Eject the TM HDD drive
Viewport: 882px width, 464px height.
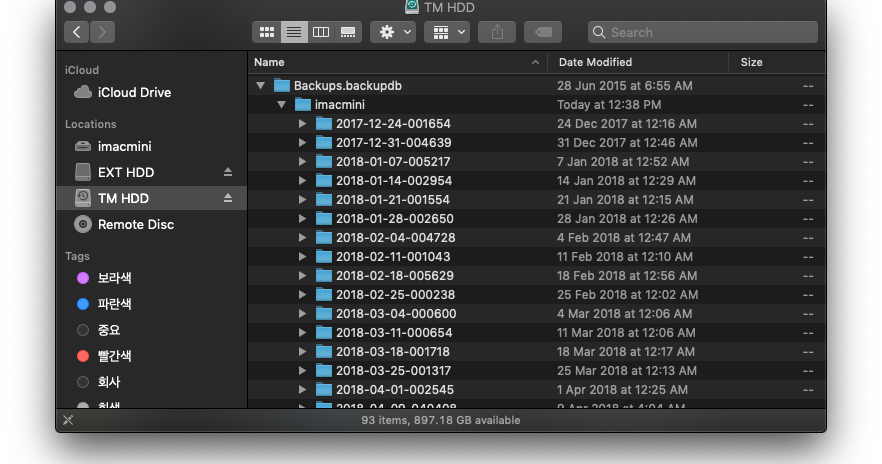tap(228, 198)
